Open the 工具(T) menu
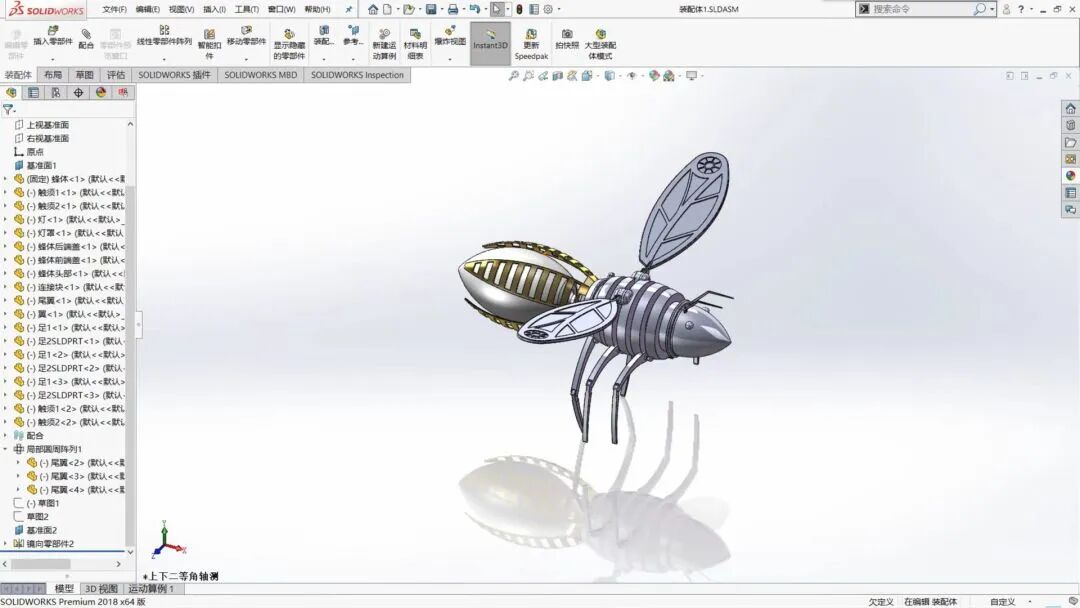 click(247, 10)
